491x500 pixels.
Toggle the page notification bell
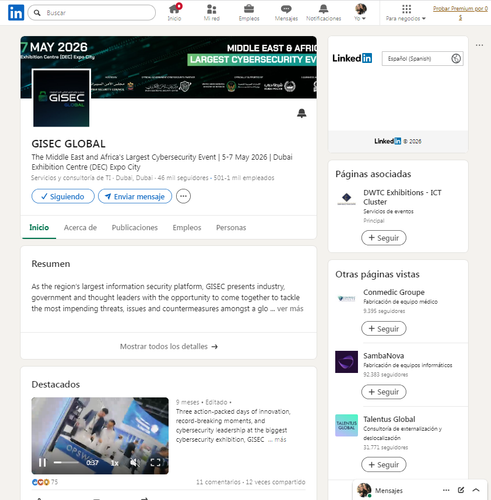pos(302,113)
